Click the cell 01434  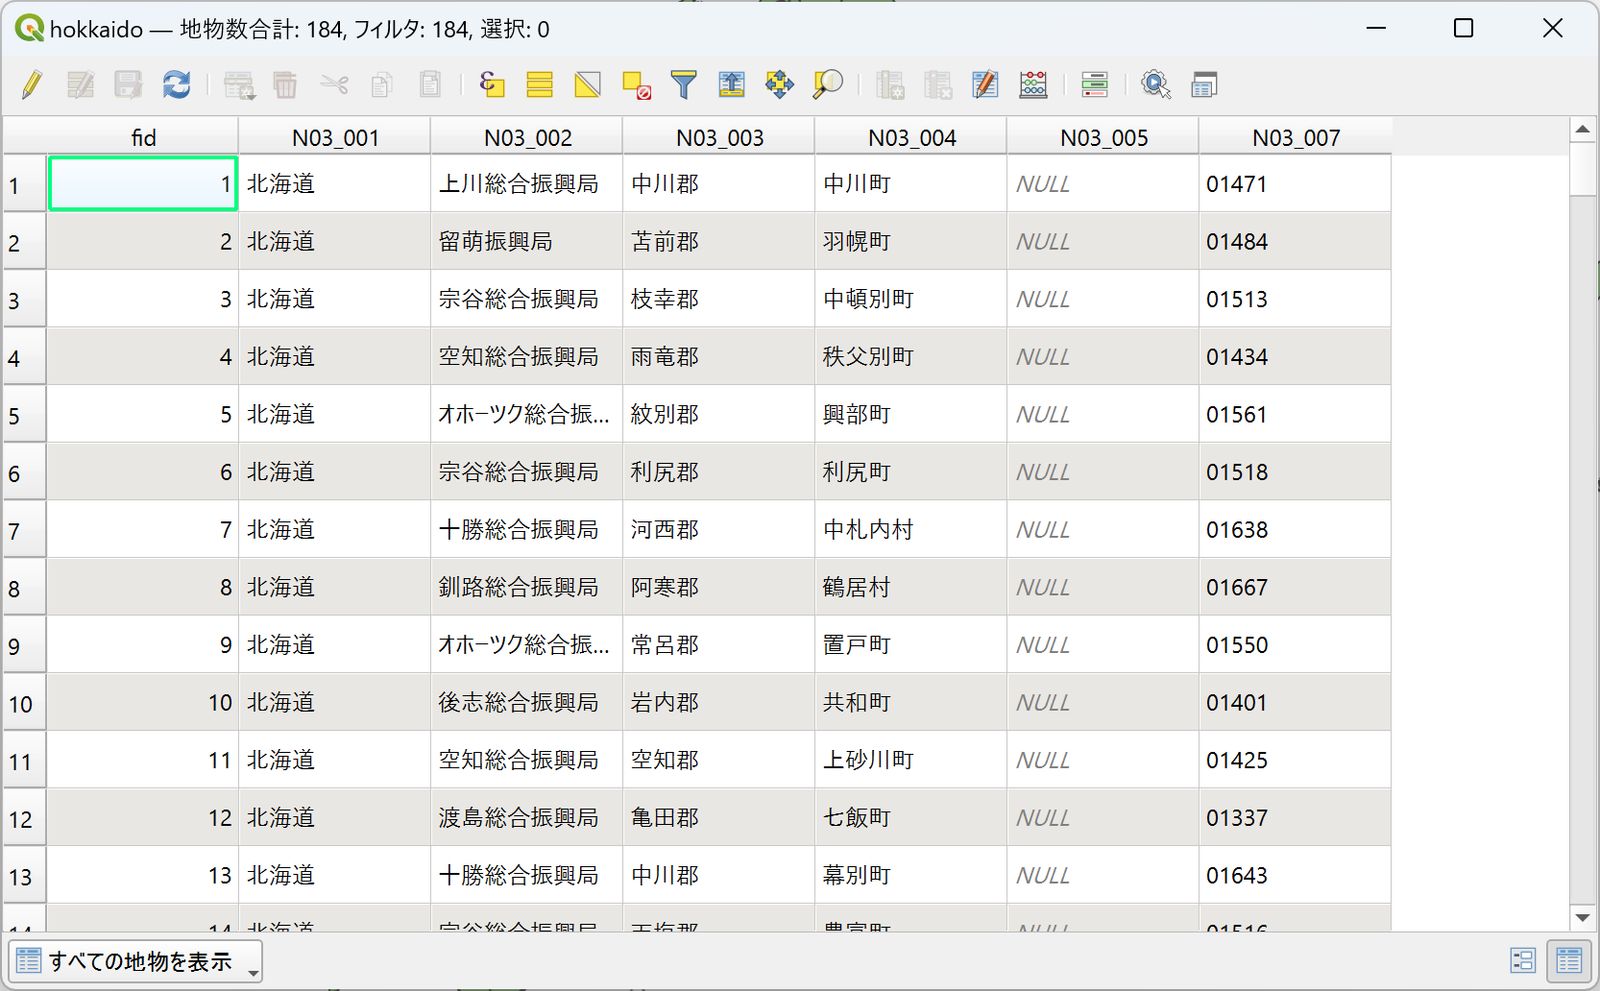pyautogui.click(x=1294, y=357)
